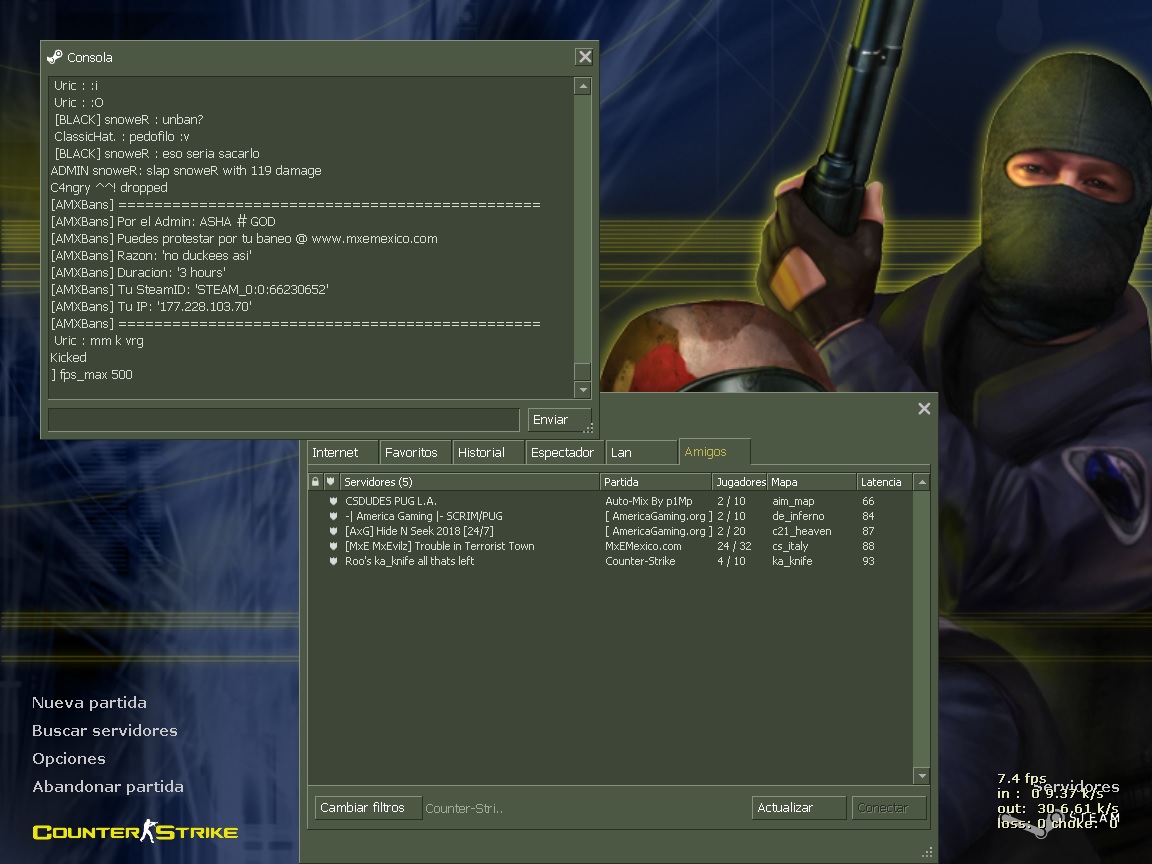Click the Conectar button

click(888, 807)
